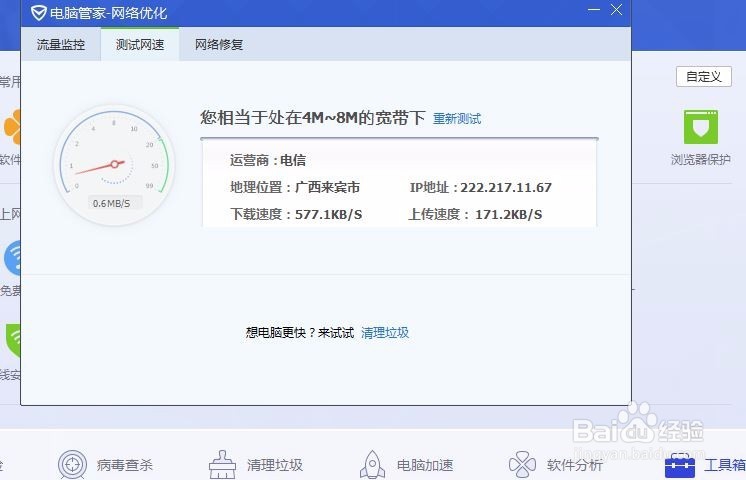746x480 pixels.
Task: Click the 软件分析 clover icon
Action: tap(522, 464)
